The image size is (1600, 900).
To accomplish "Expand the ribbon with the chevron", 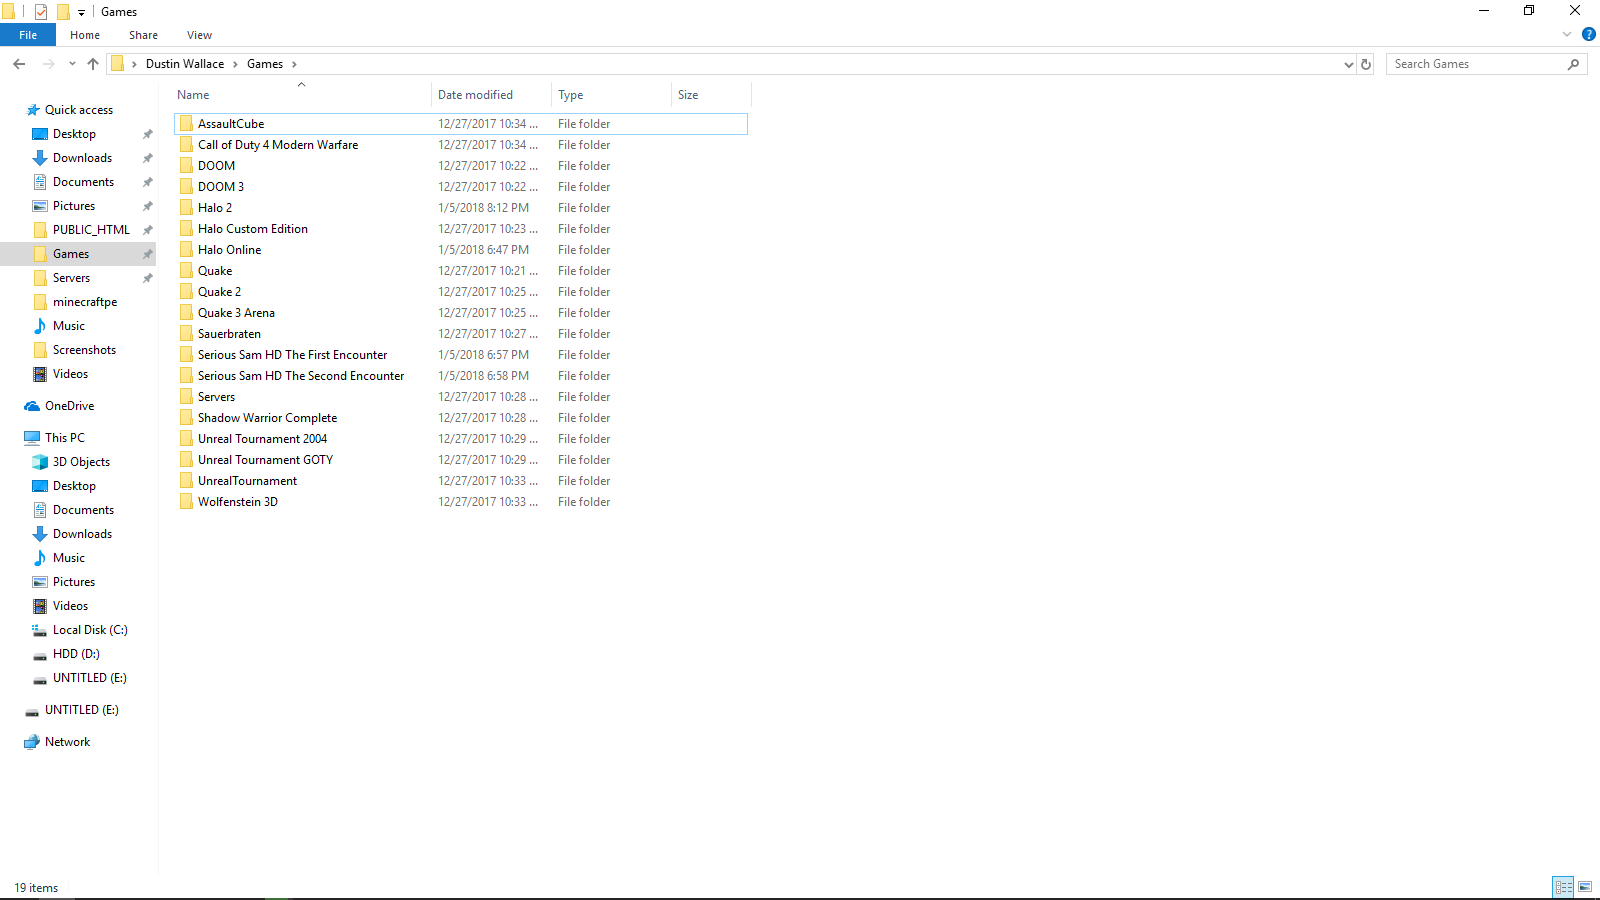I will [x=1567, y=34].
